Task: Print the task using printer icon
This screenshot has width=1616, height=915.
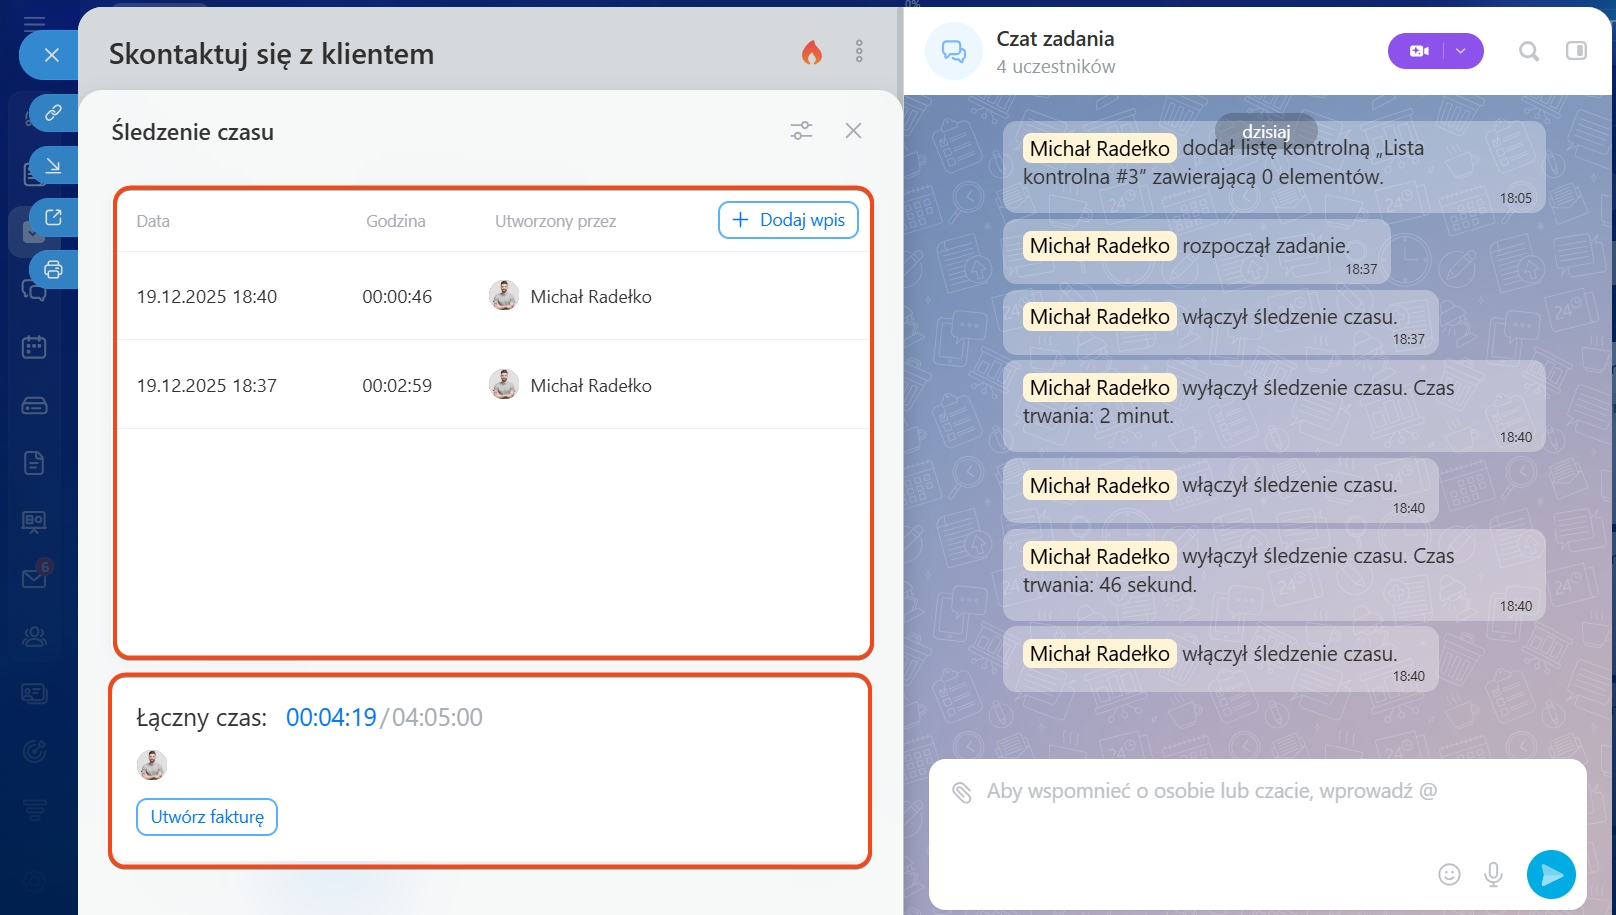Action: (x=53, y=269)
